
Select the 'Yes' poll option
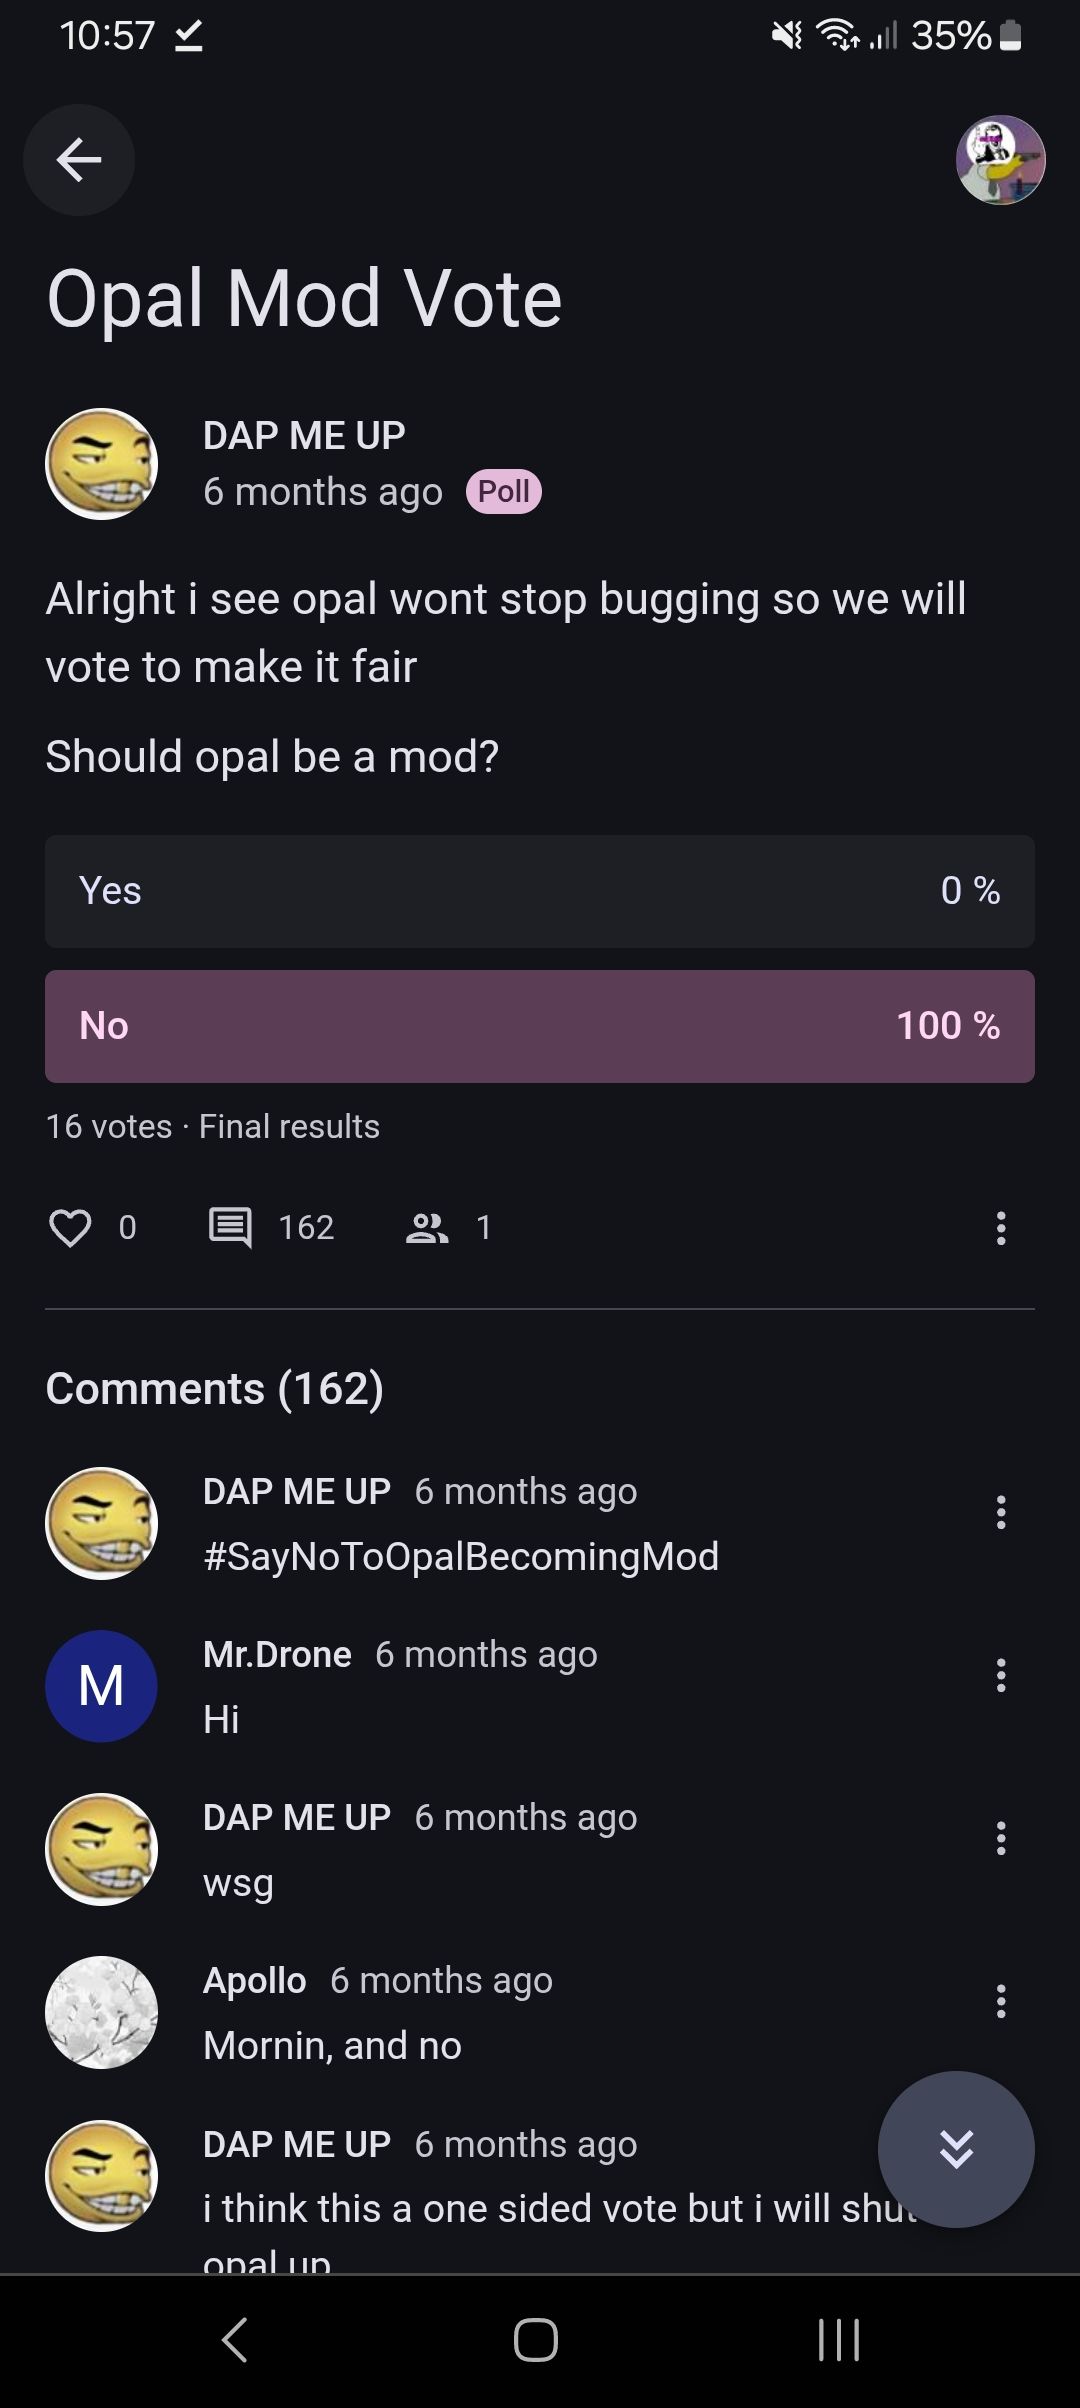[x=540, y=891]
